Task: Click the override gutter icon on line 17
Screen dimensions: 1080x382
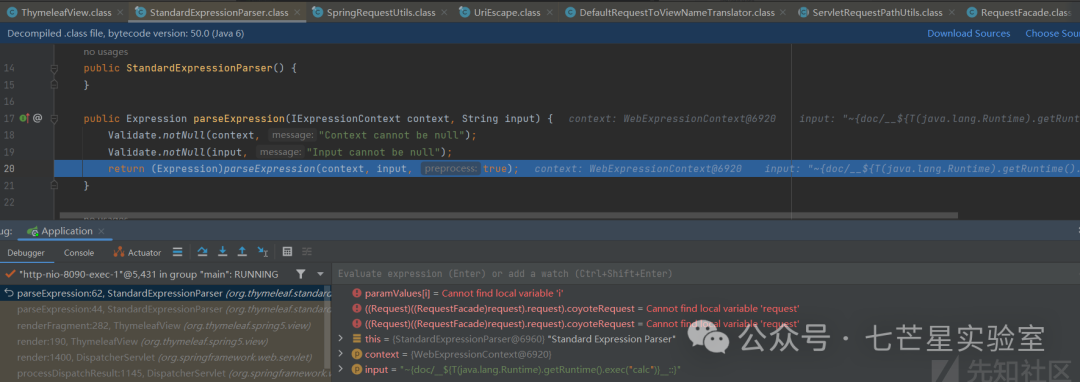Action: click(24, 118)
